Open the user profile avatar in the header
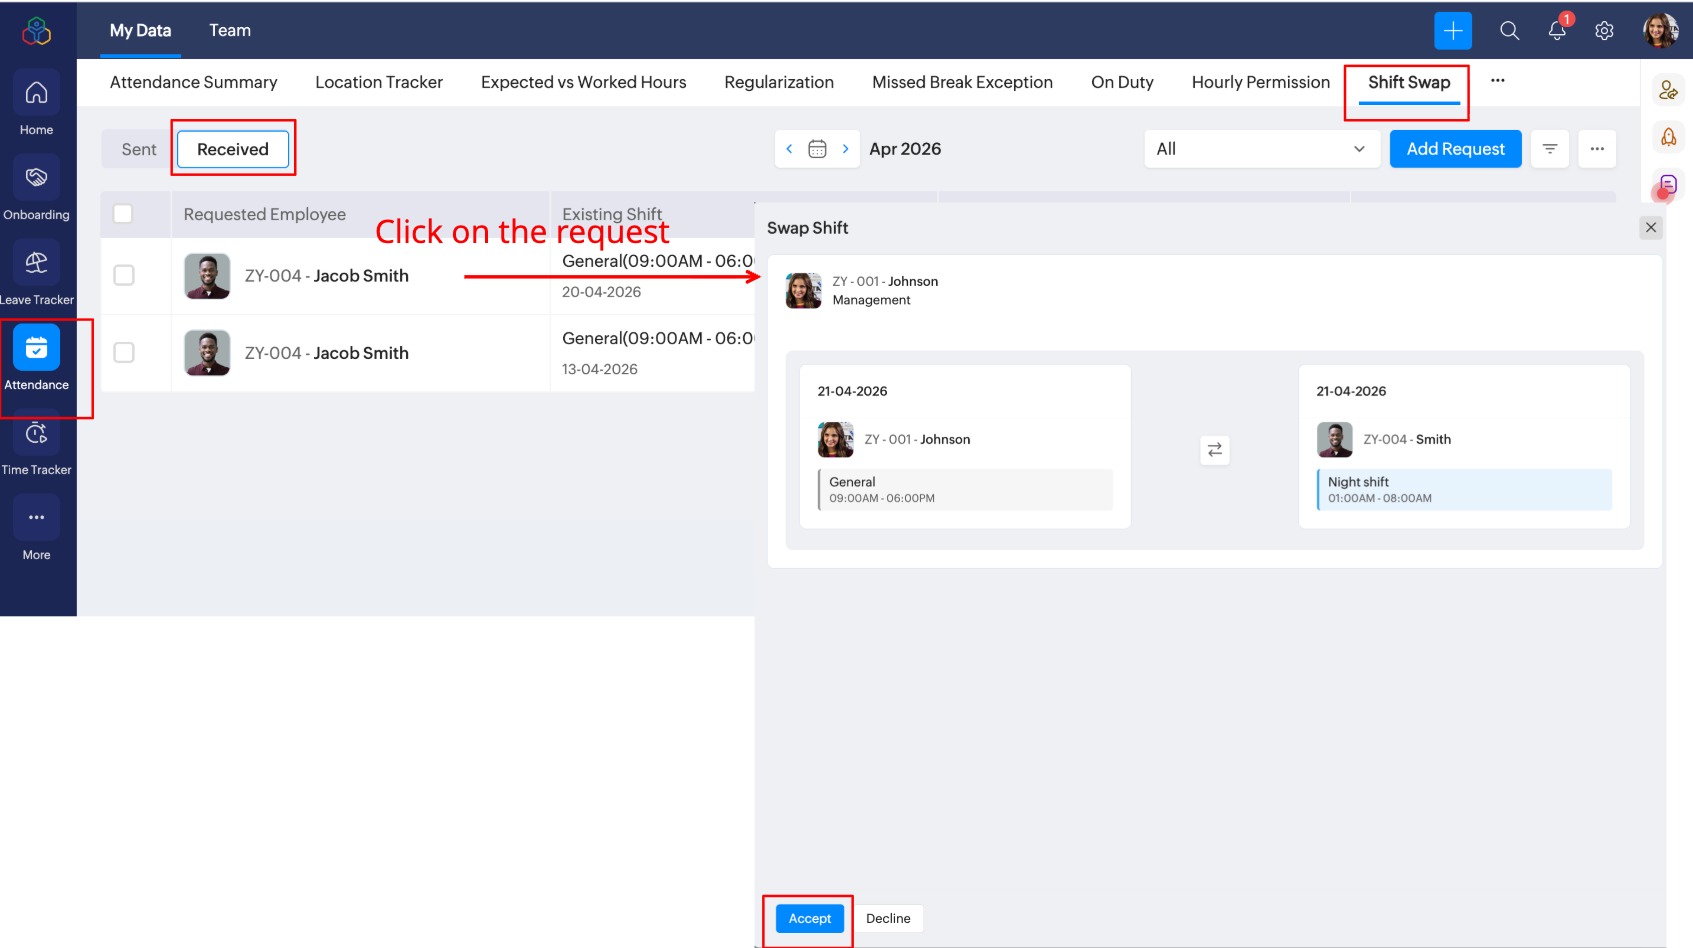Viewport: 1693px width, 948px height. (1661, 31)
